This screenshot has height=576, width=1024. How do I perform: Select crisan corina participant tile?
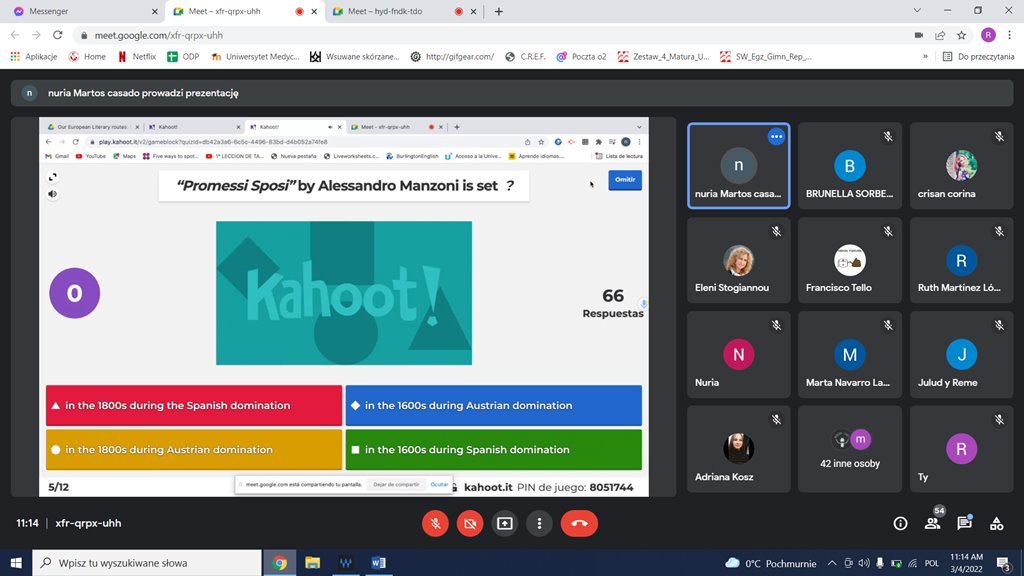click(961, 166)
